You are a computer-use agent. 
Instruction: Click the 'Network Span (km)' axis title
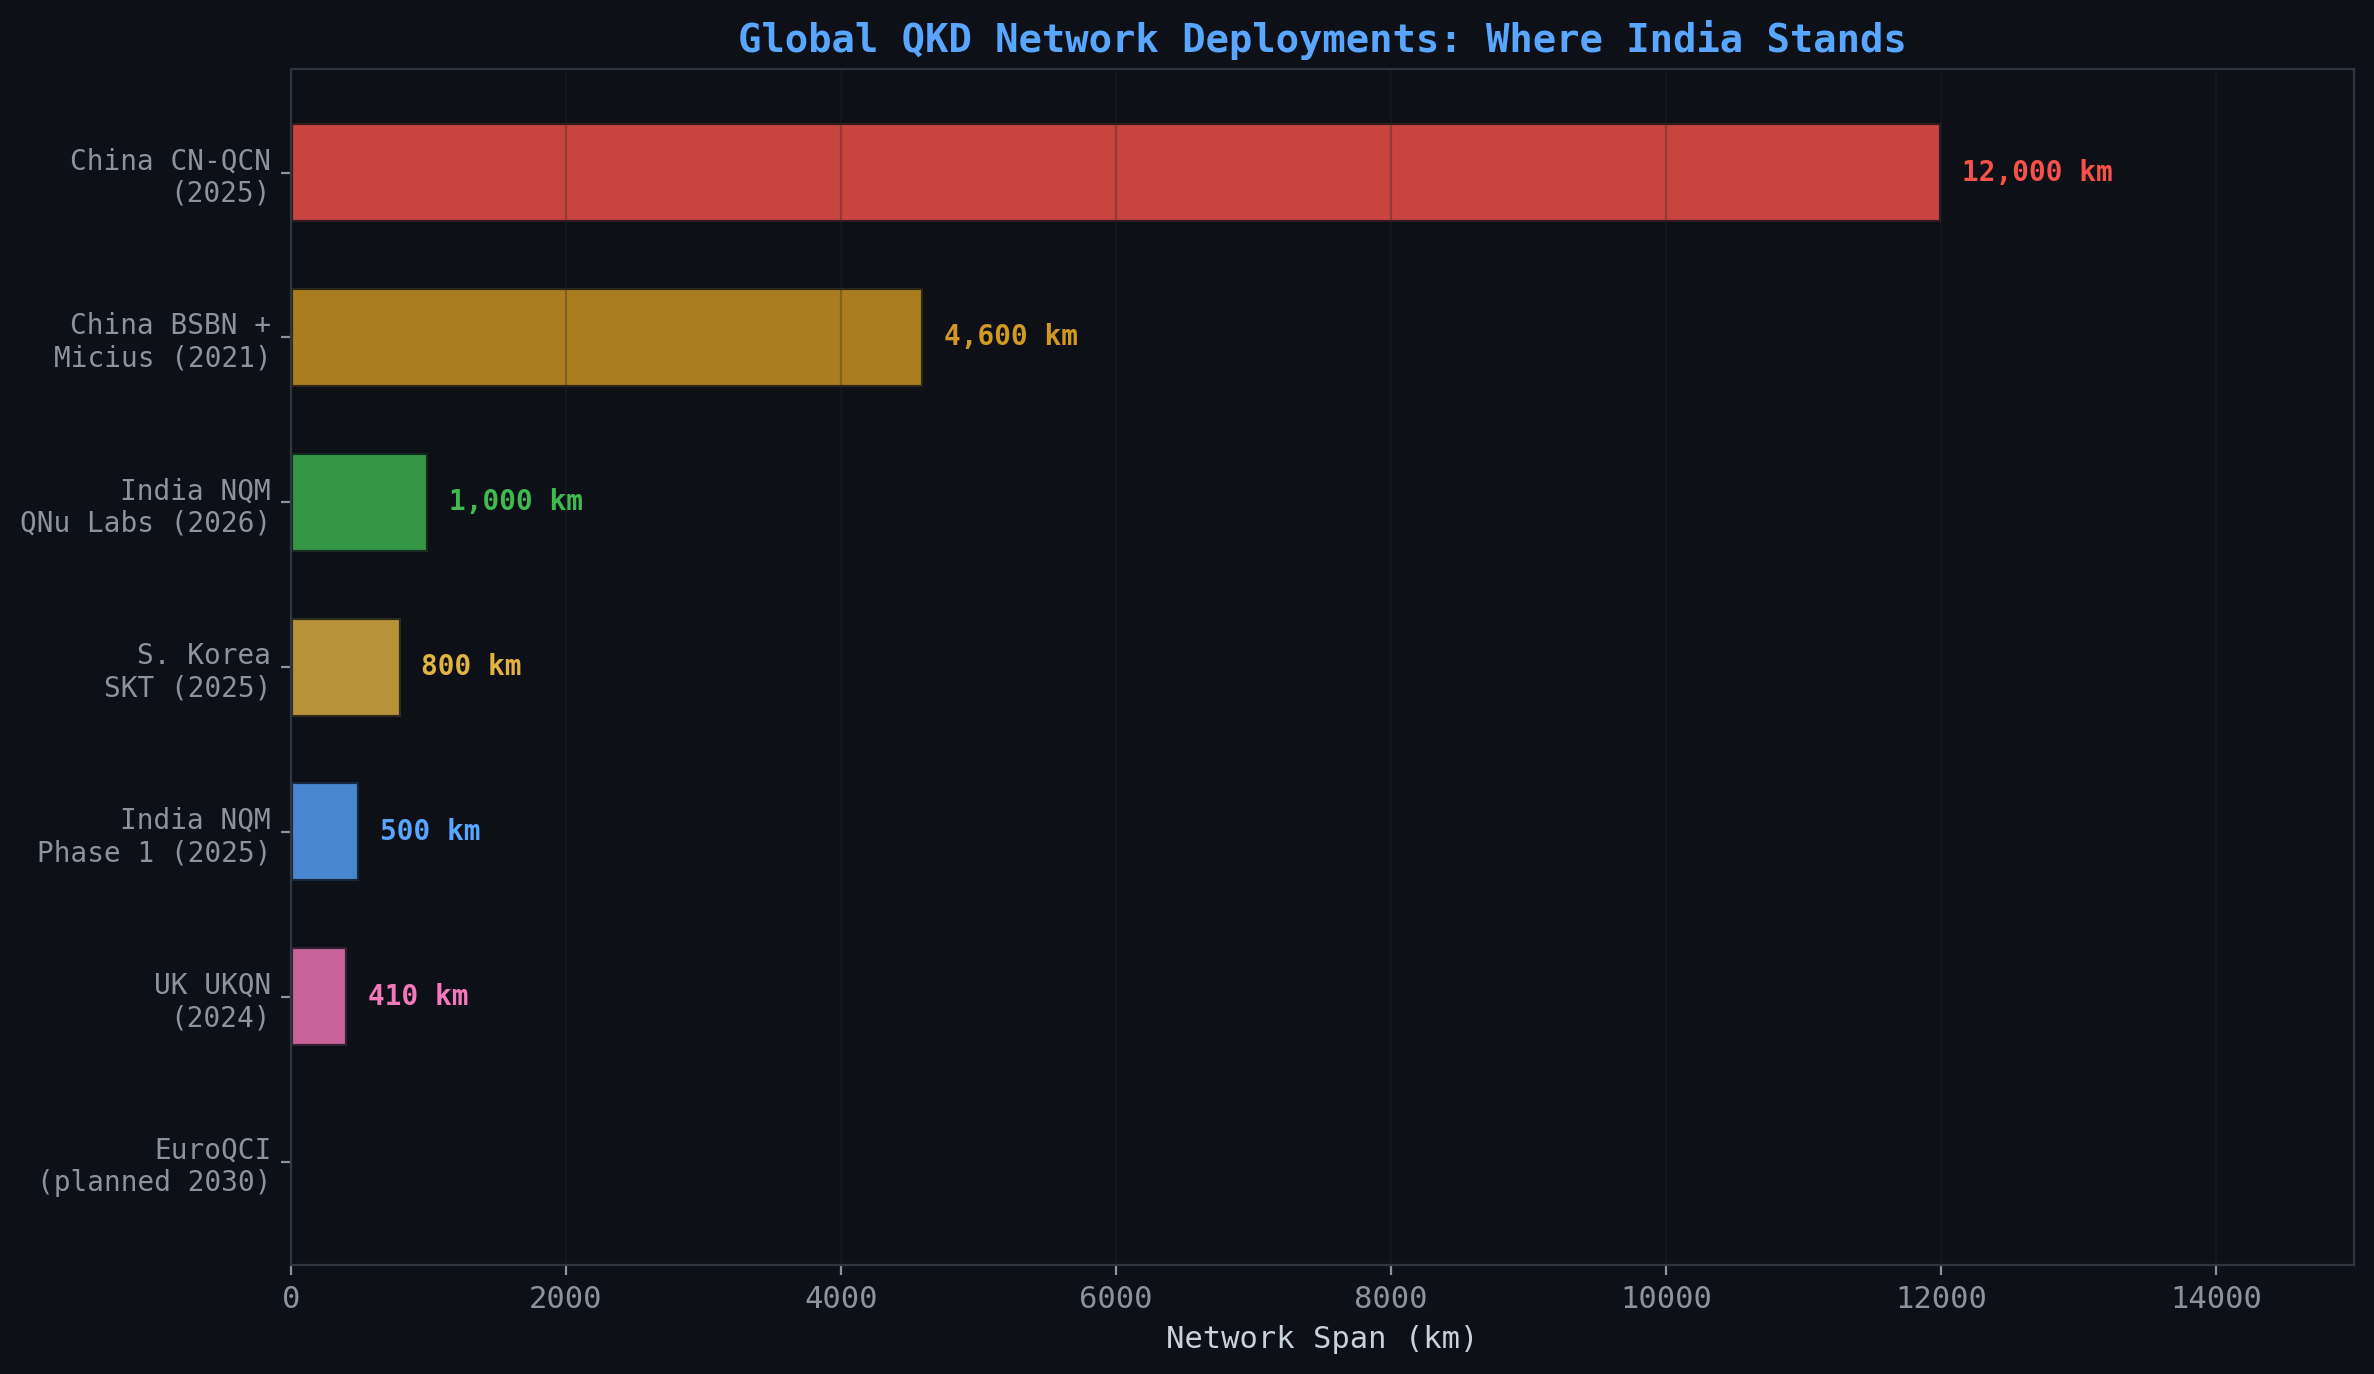pos(1321,1338)
